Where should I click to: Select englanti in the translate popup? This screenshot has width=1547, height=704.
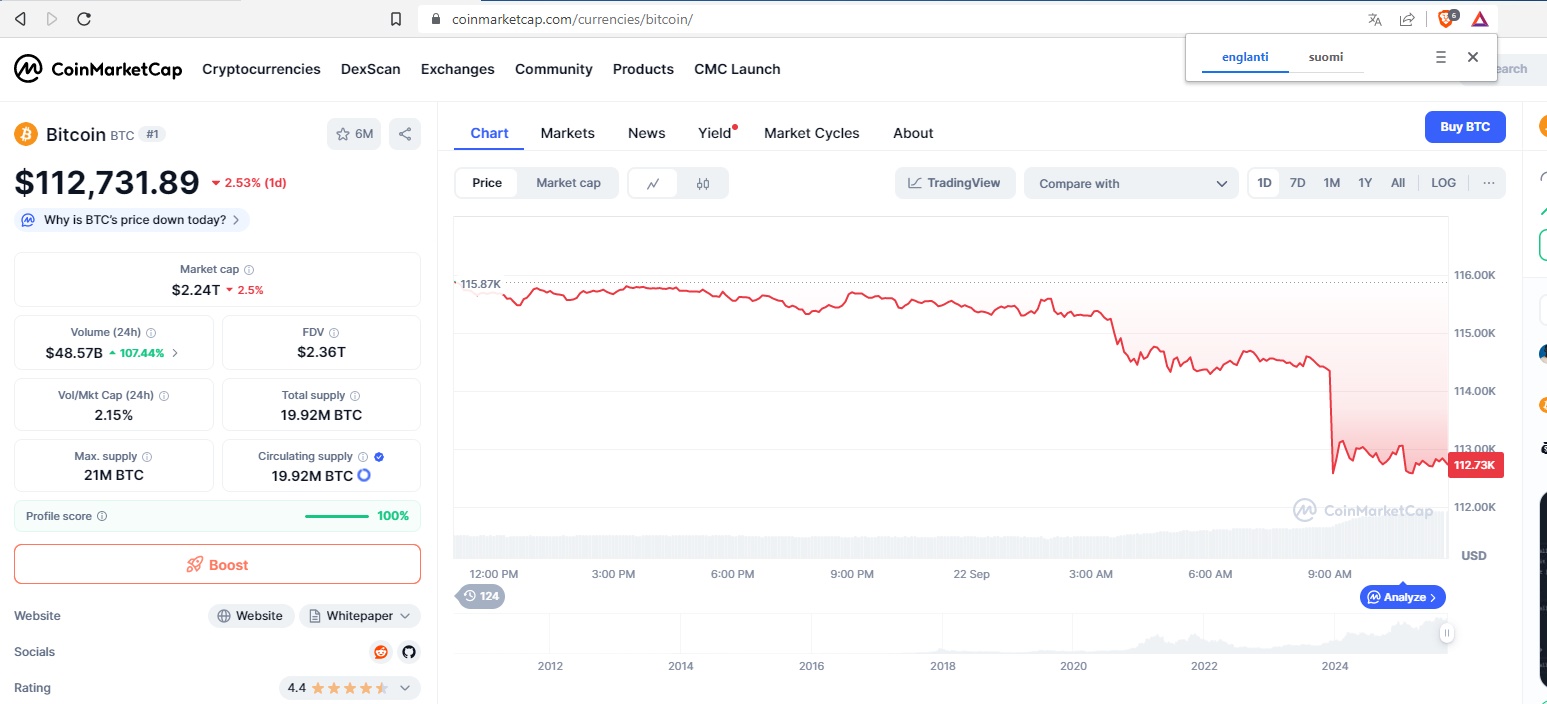1245,57
